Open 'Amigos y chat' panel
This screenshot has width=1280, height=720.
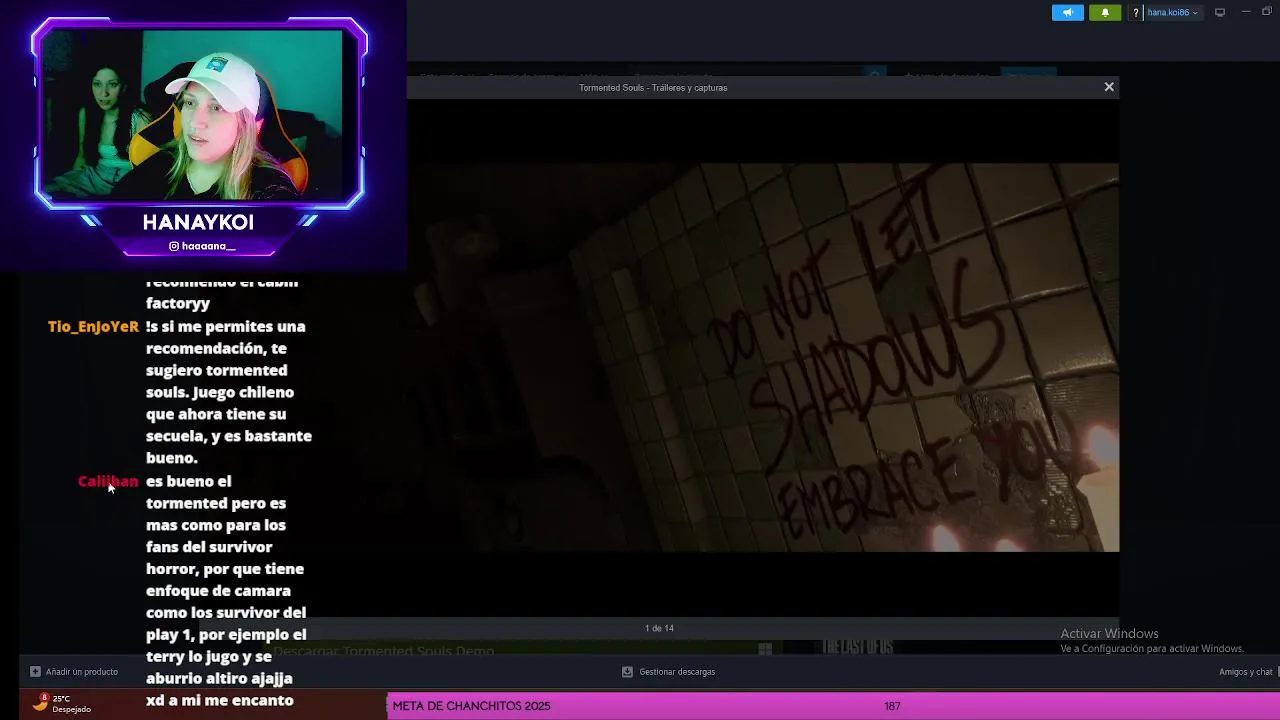pyautogui.click(x=1245, y=672)
